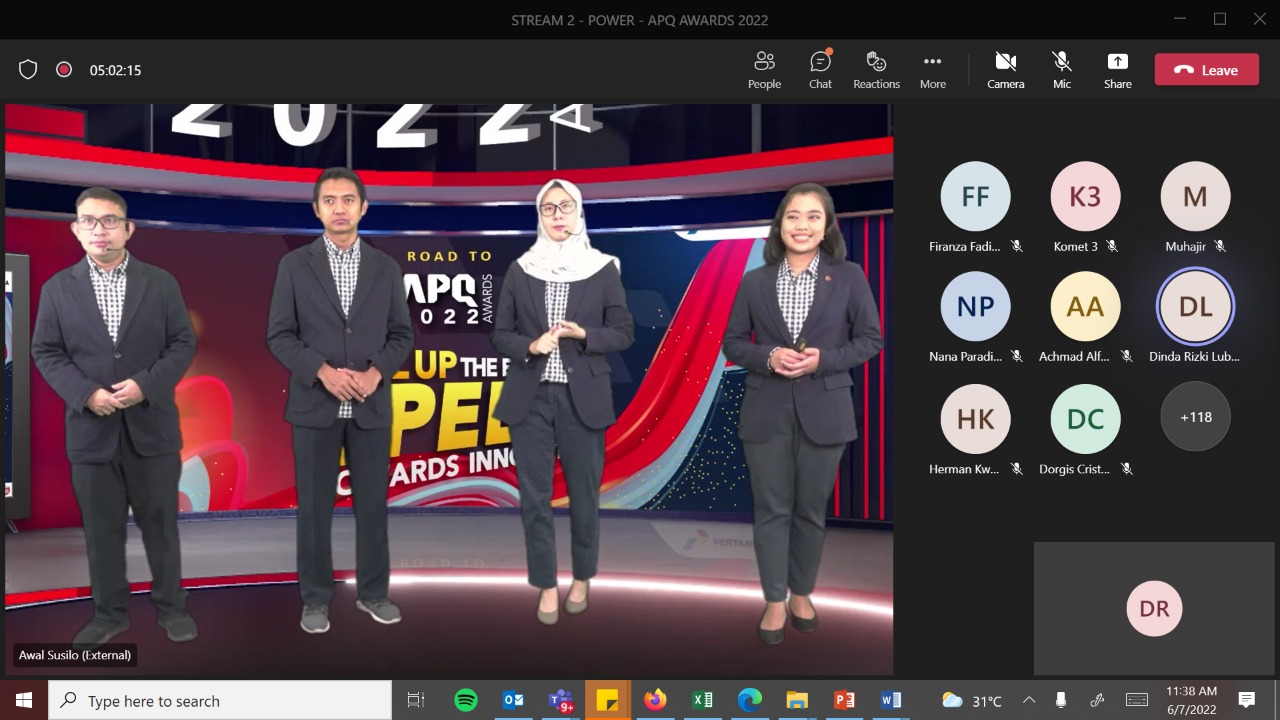Select participant avatar DL

point(1195,306)
